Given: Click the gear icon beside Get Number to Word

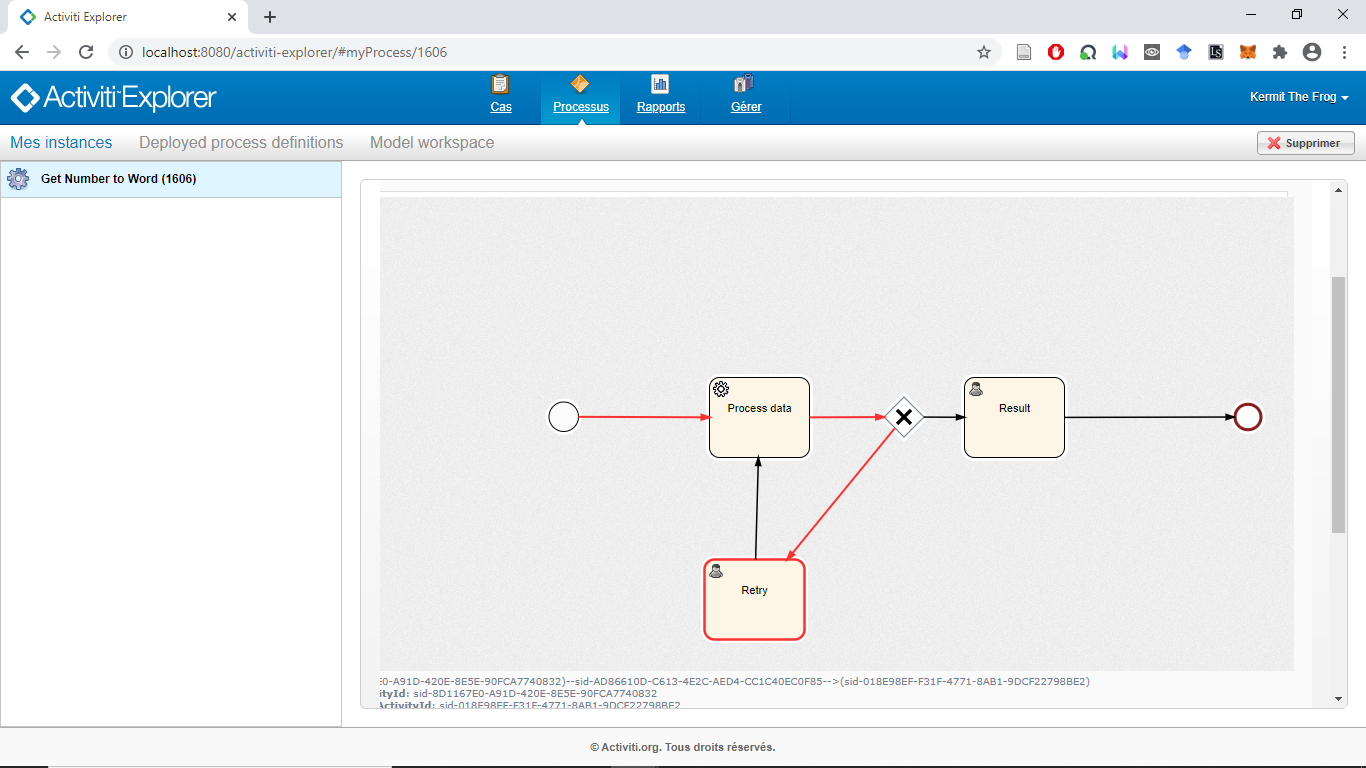Looking at the screenshot, I should point(18,179).
